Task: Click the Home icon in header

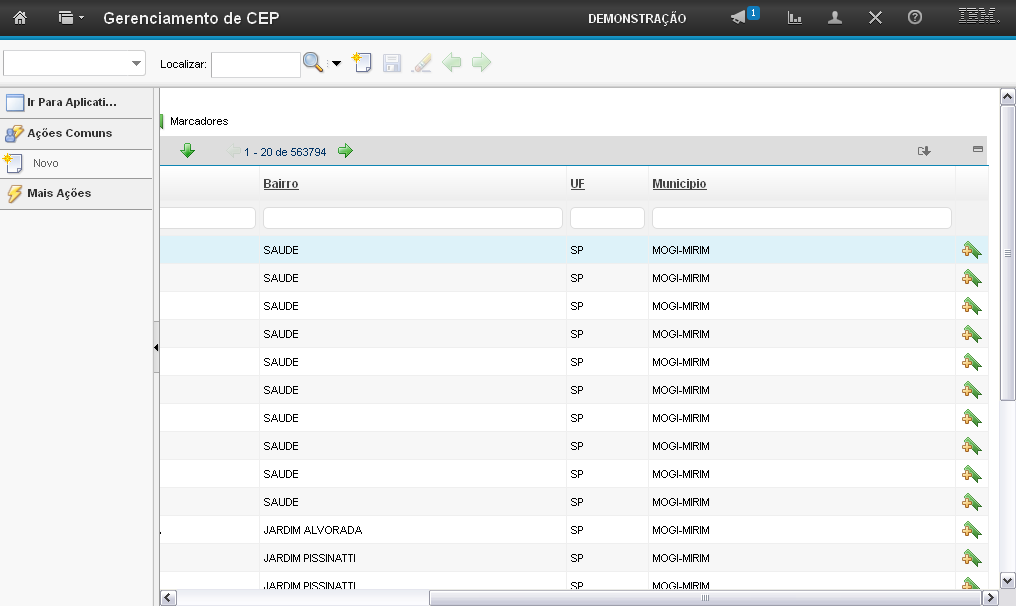Action: (19, 18)
